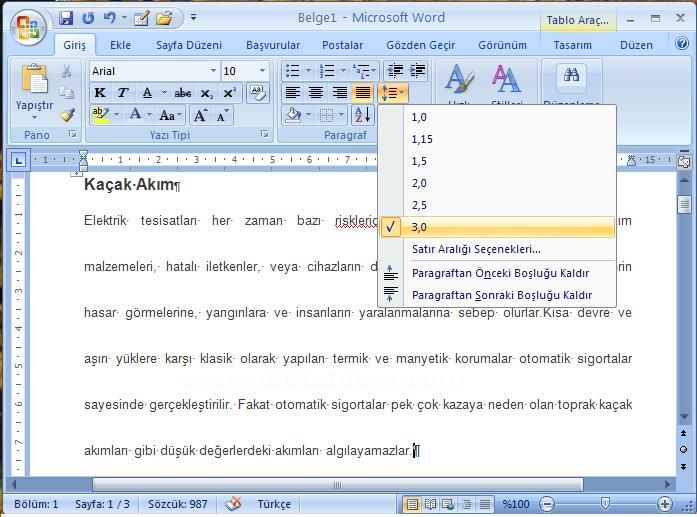The width and height of the screenshot is (697, 517).
Task: Align paragraph left
Action: pos(292,92)
